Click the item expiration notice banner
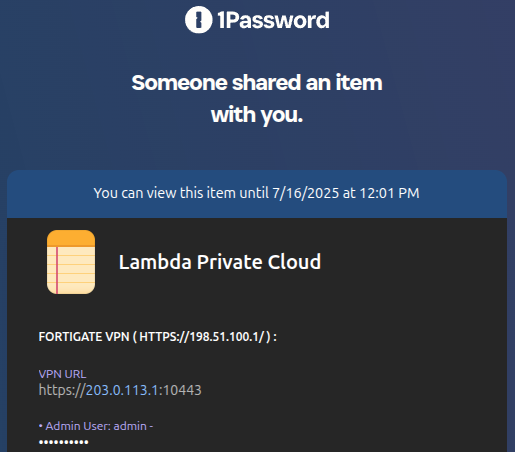This screenshot has height=452, width=515. pyautogui.click(x=257, y=193)
